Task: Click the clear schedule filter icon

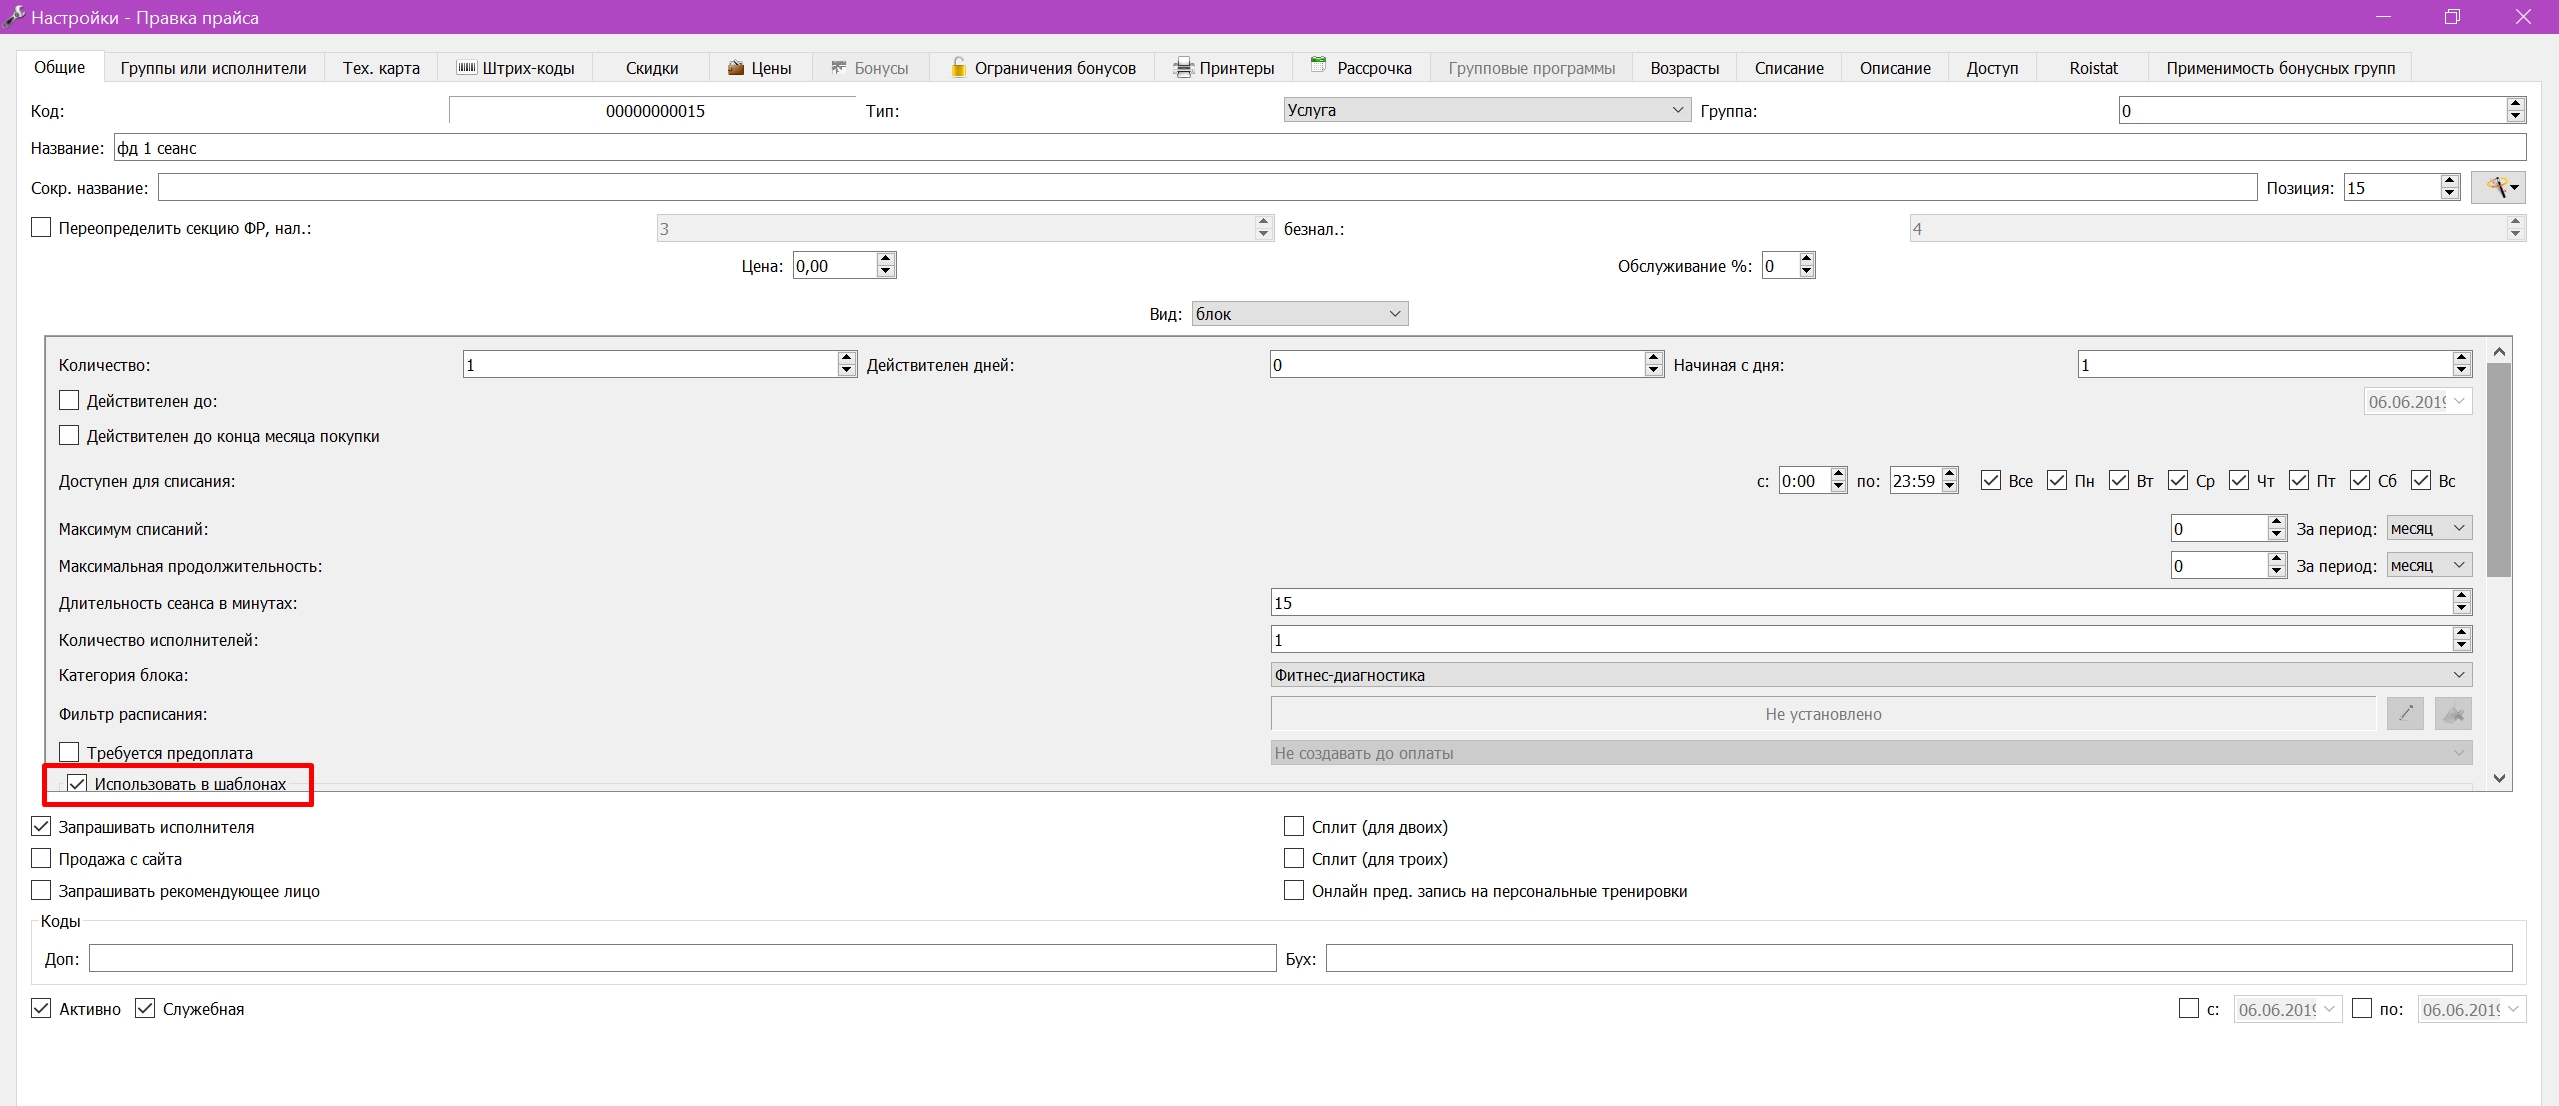Action: pos(2453,714)
